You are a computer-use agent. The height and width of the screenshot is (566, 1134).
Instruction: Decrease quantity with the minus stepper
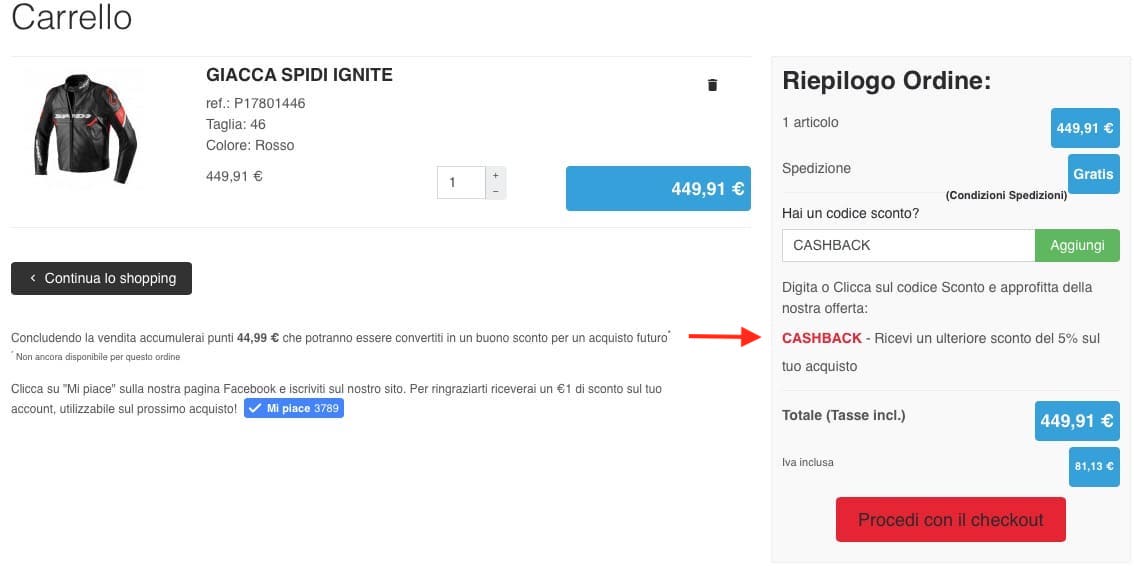[496, 191]
